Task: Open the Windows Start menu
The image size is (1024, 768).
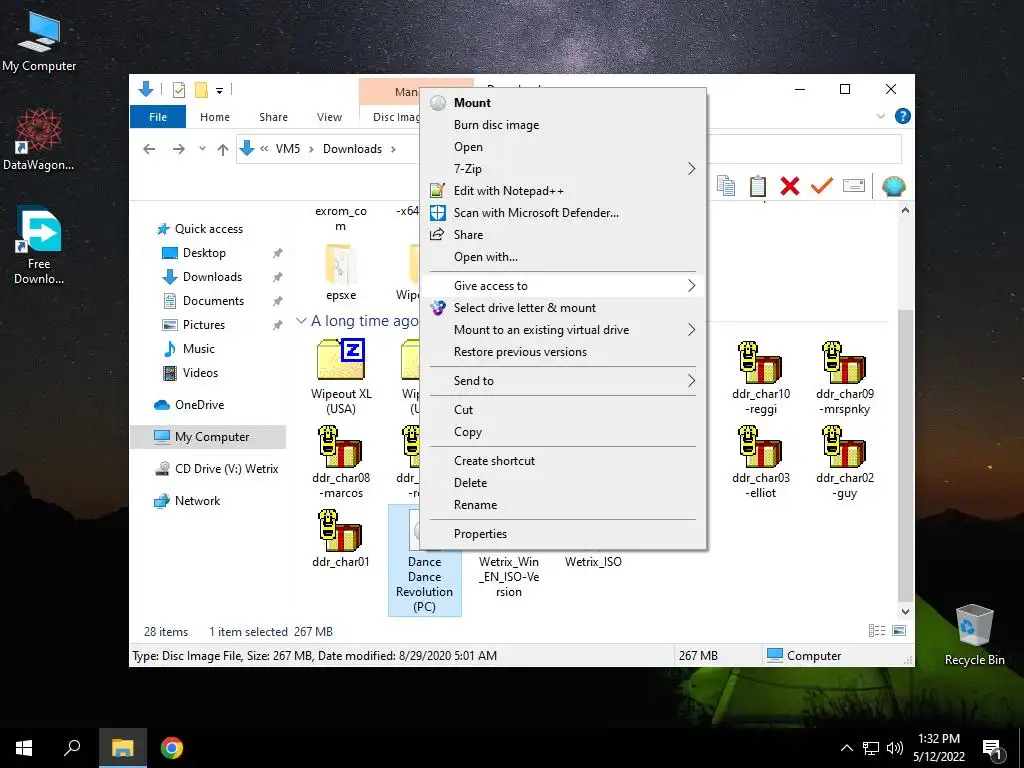Action: (x=24, y=748)
